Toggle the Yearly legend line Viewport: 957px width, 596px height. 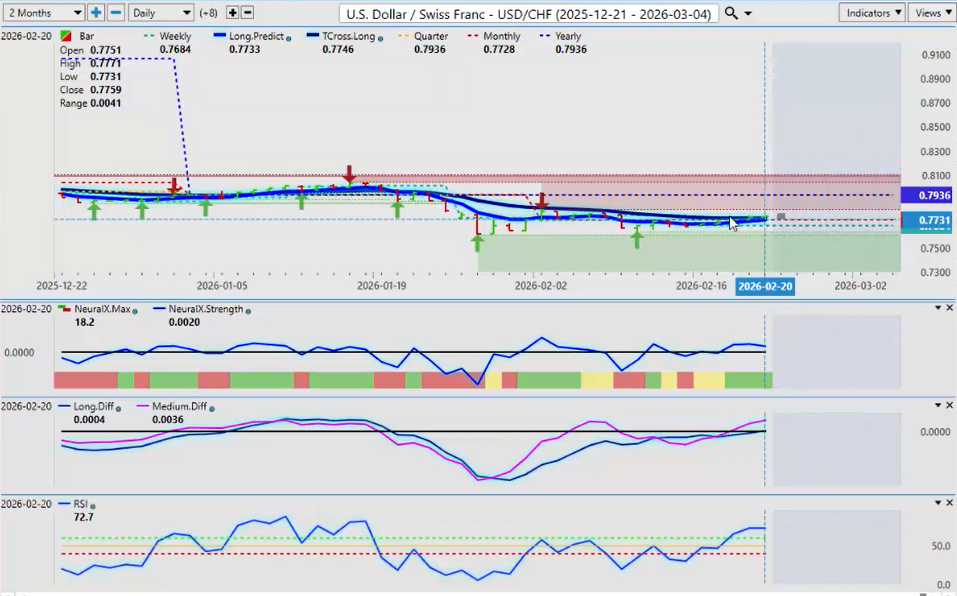[563, 36]
